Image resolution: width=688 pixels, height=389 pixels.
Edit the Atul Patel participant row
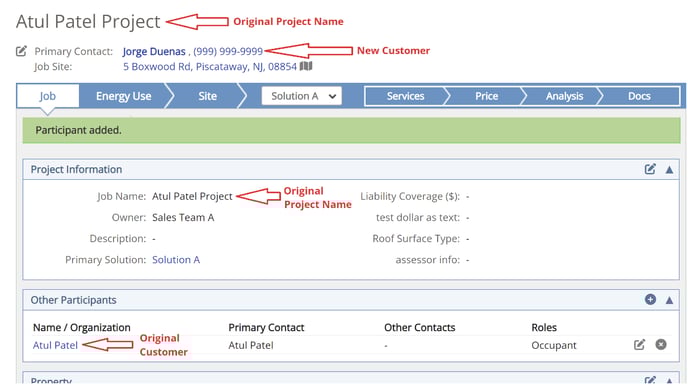click(639, 345)
